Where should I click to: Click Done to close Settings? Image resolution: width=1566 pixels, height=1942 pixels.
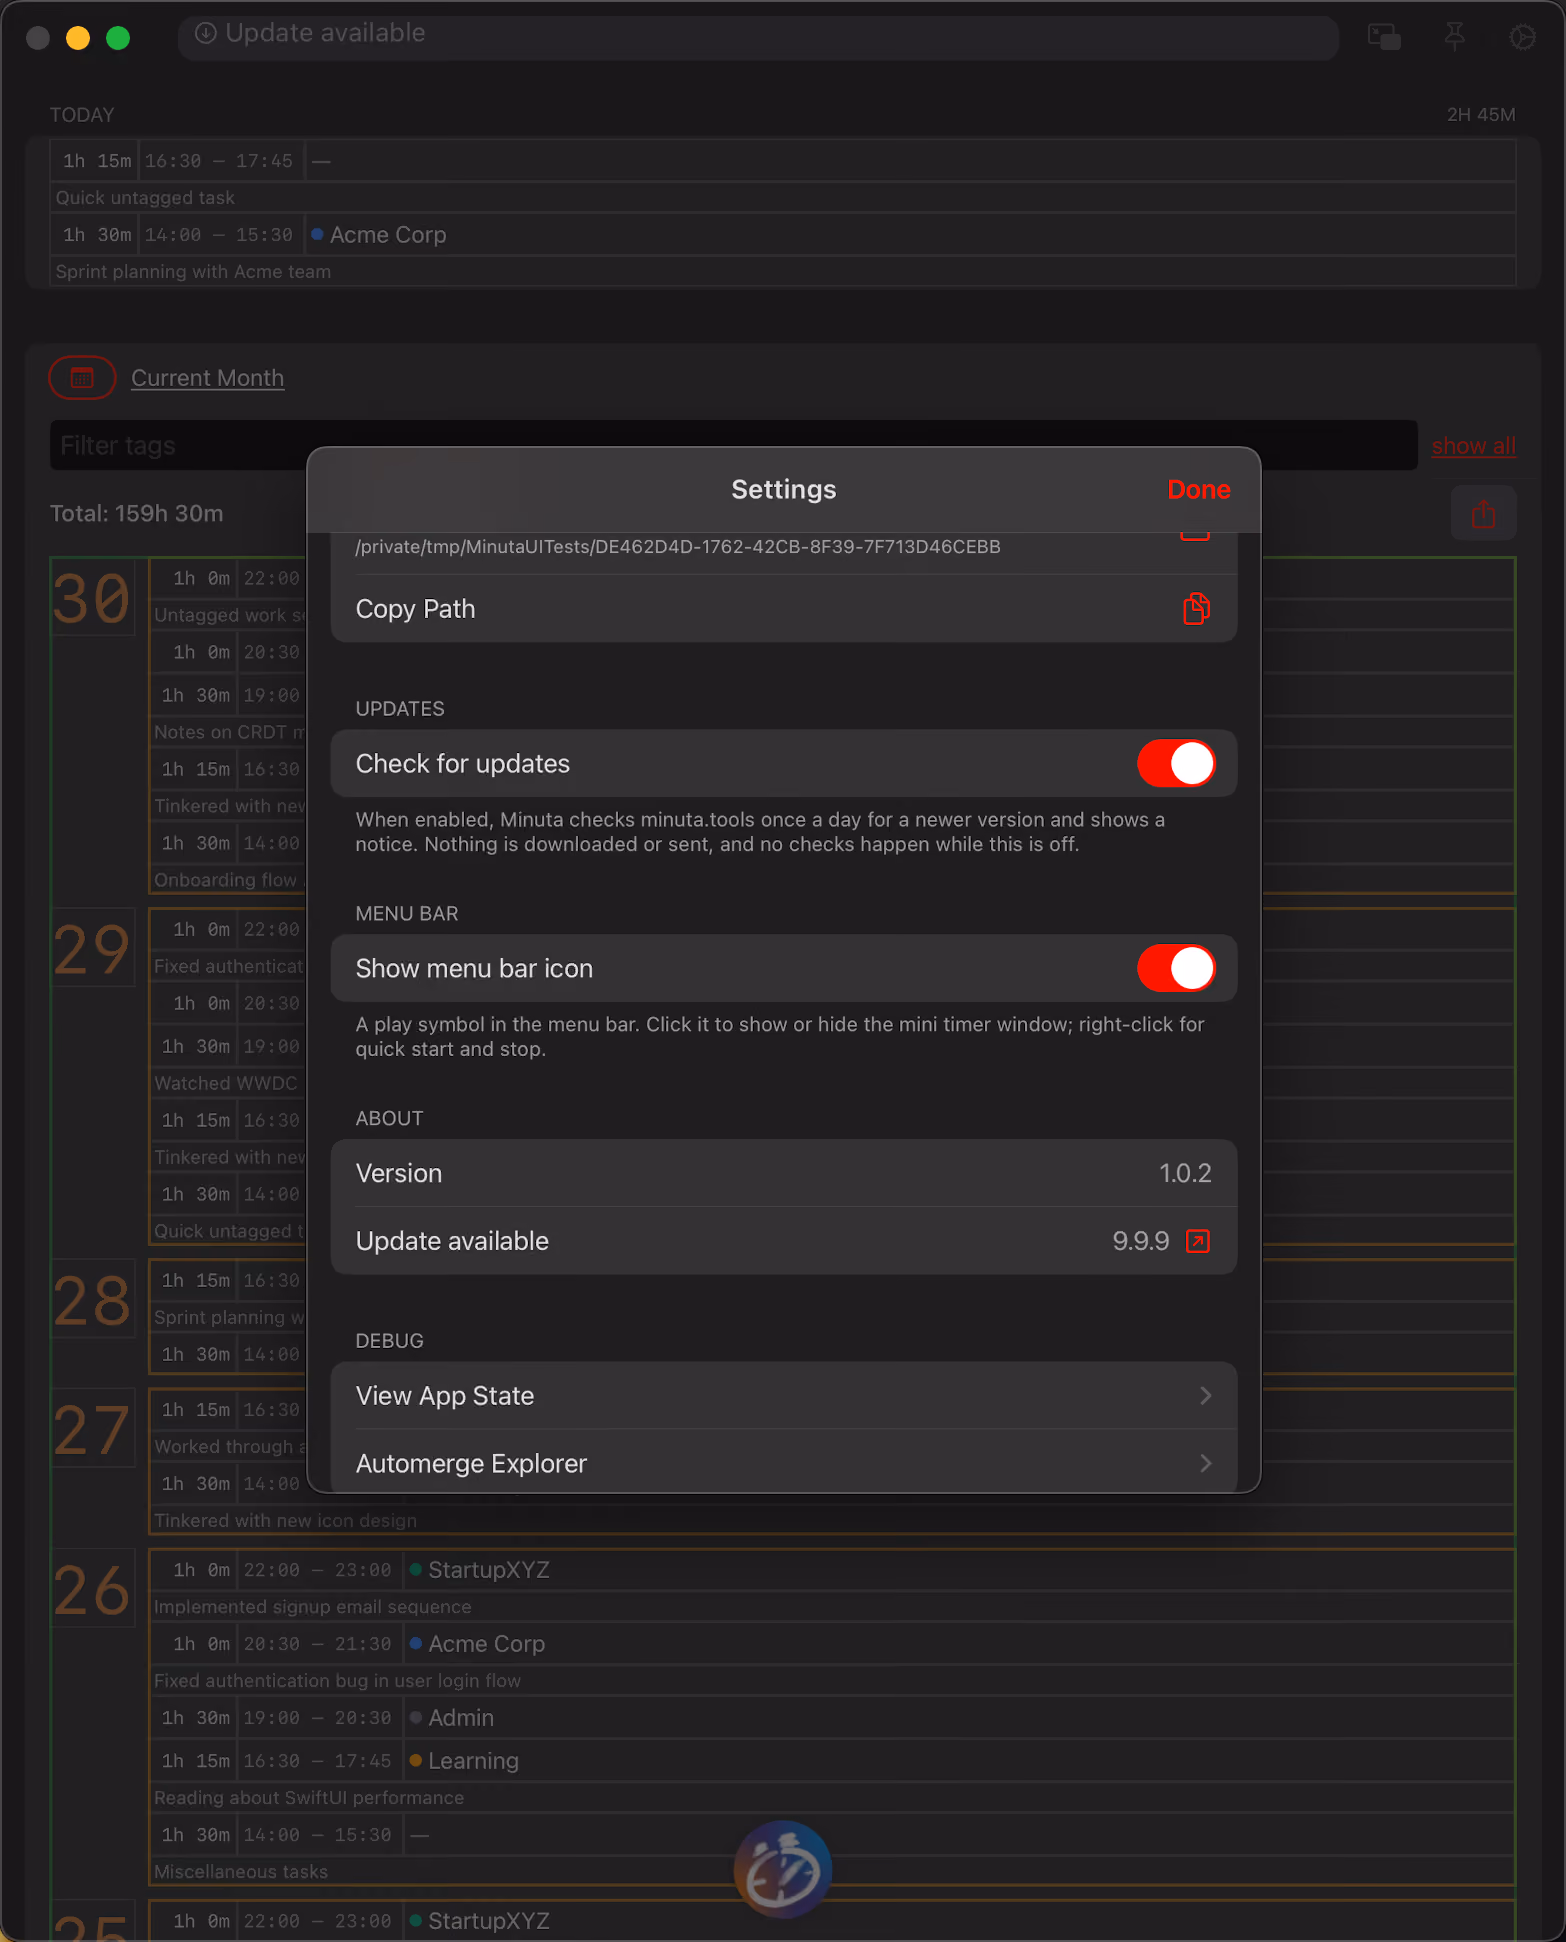[1199, 490]
